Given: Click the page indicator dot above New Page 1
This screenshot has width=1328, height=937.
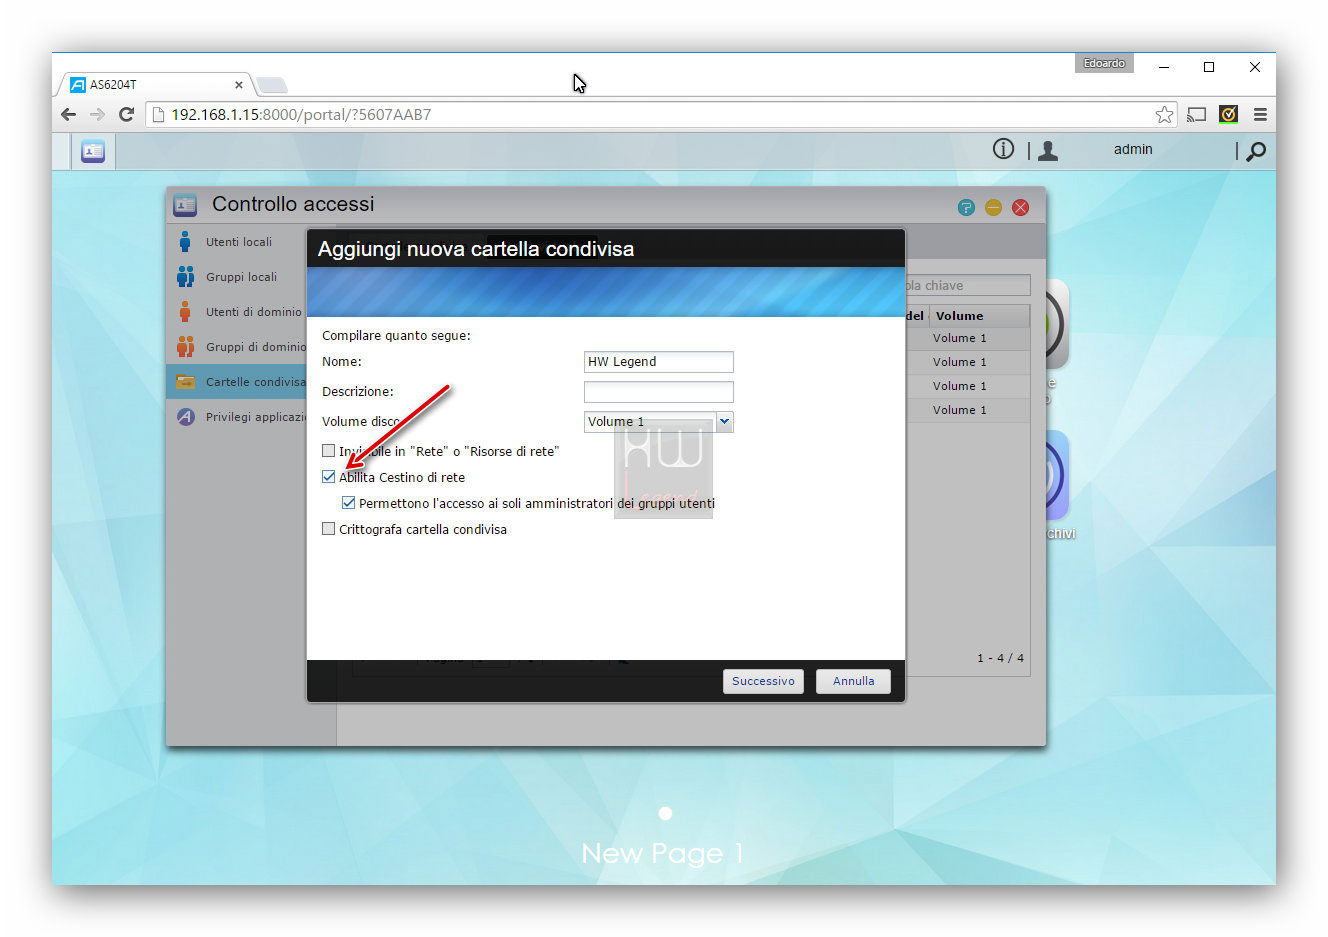Looking at the screenshot, I should (x=665, y=813).
